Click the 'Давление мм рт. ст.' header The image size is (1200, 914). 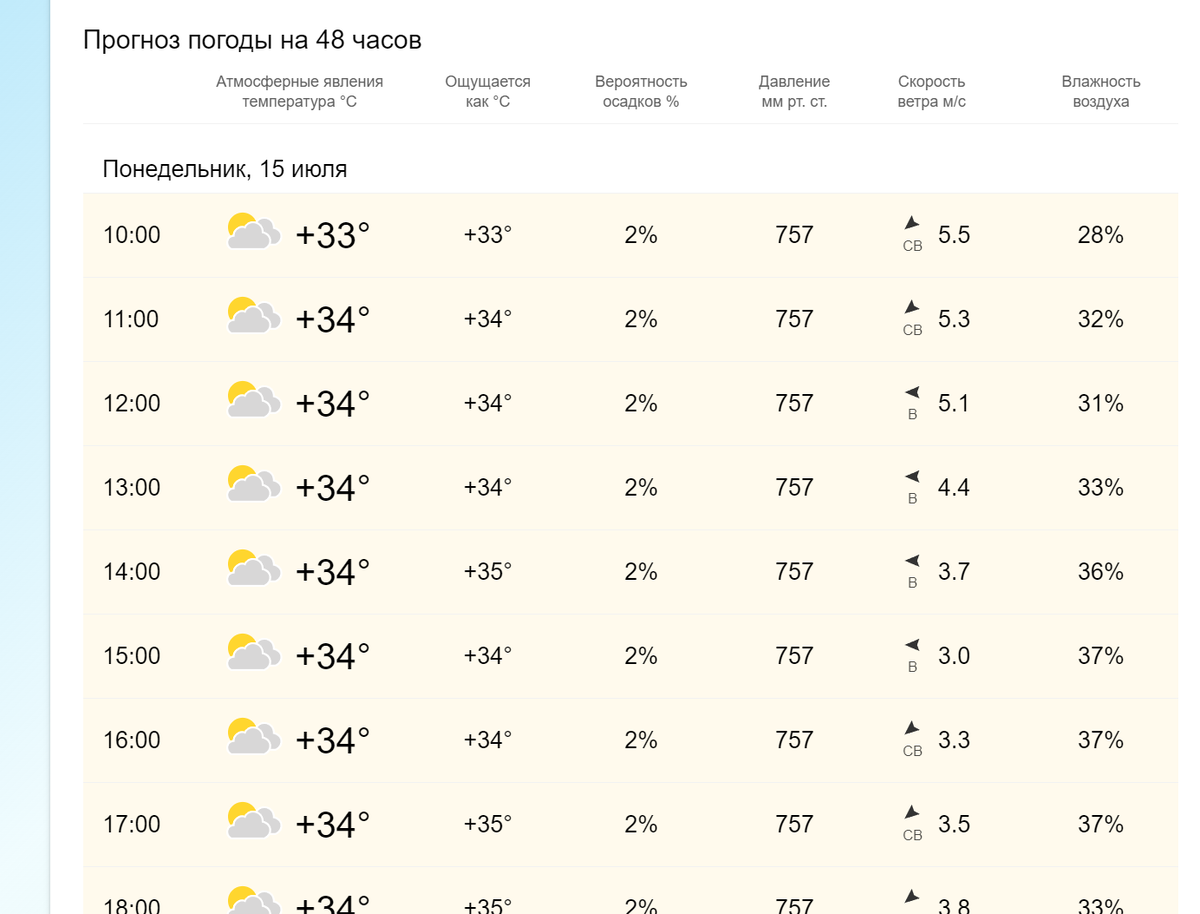click(794, 91)
